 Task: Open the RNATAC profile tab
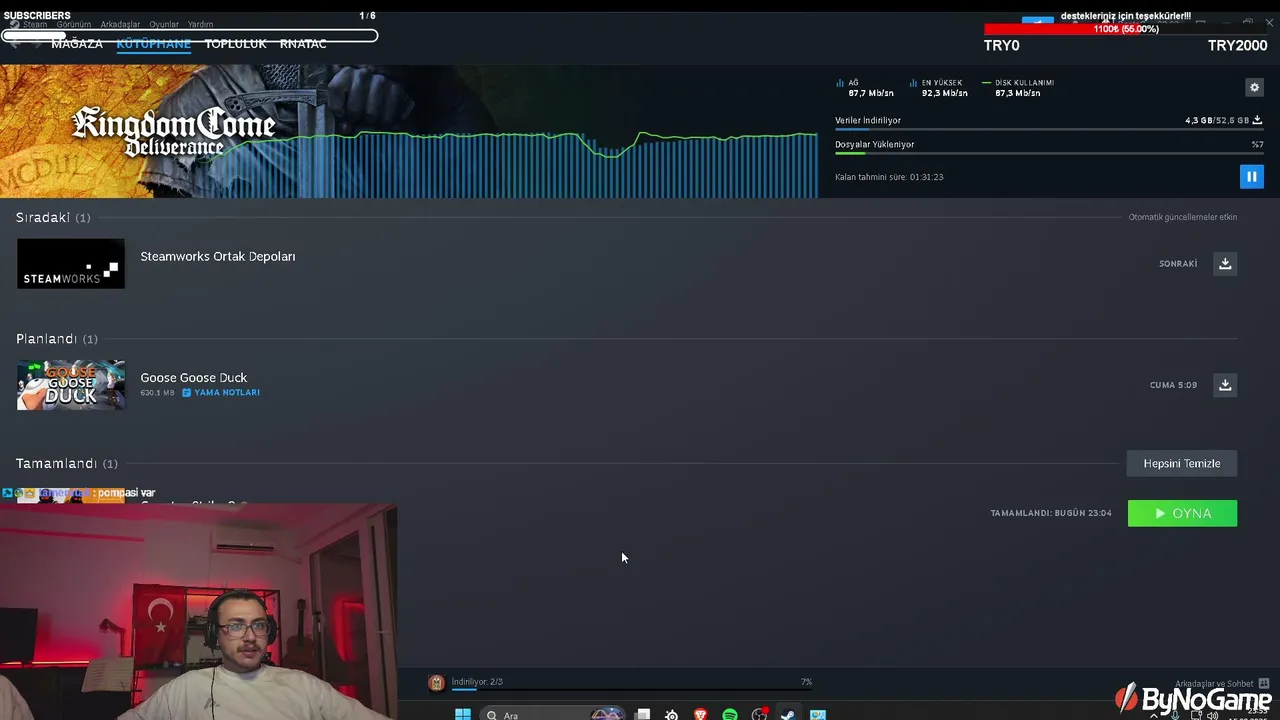[x=303, y=44]
